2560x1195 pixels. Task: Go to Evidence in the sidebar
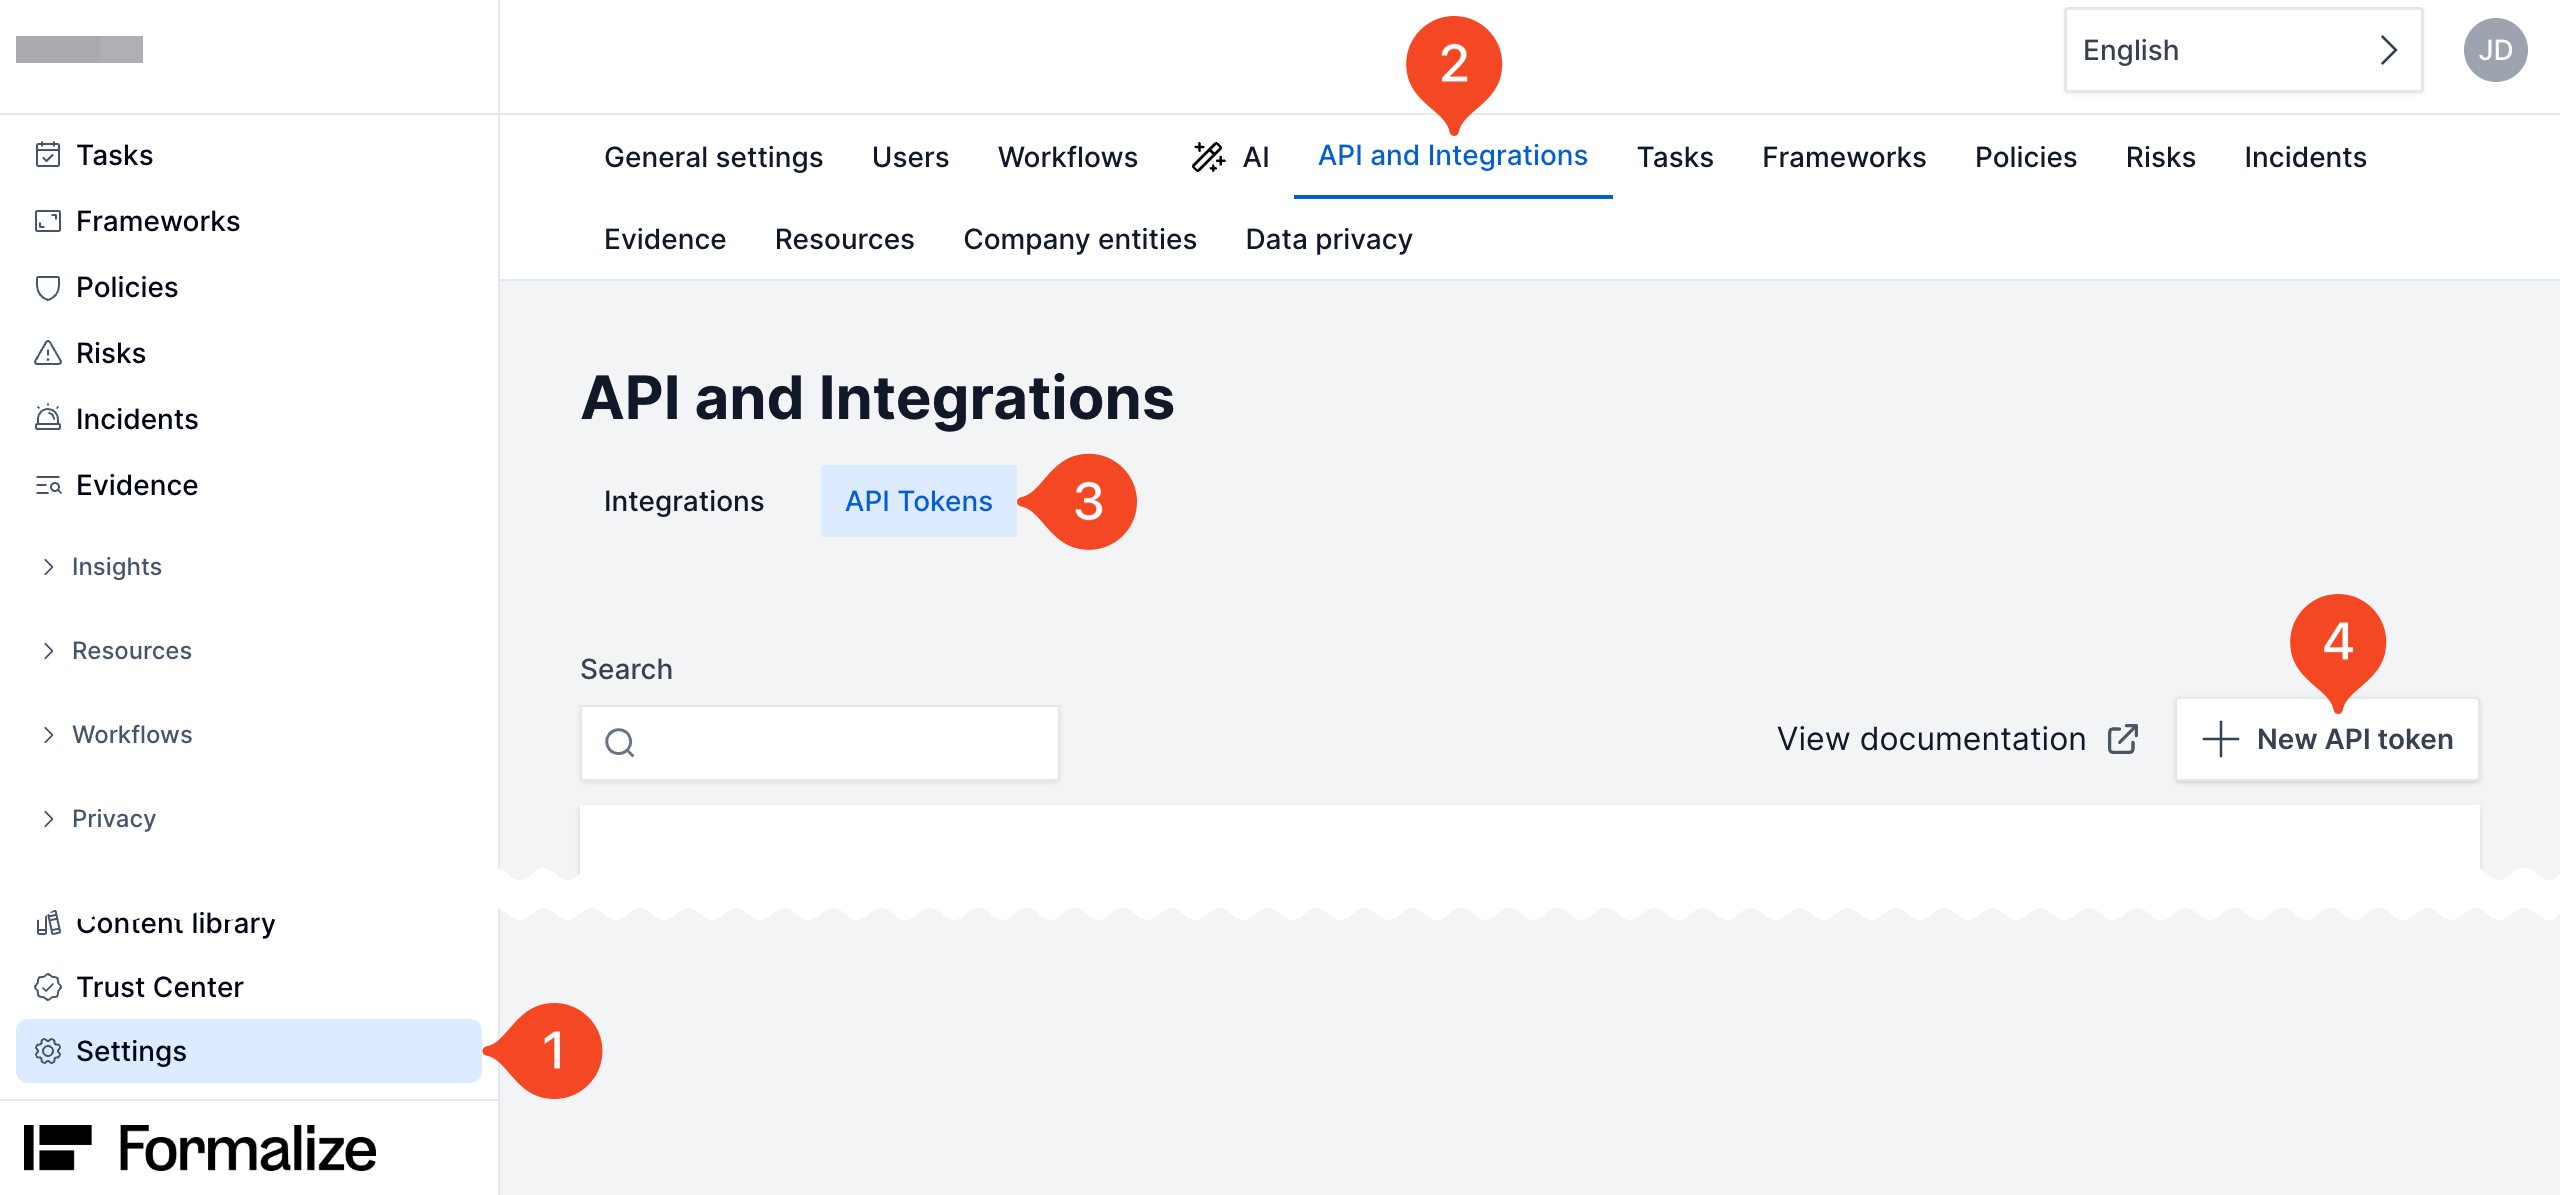[137, 485]
